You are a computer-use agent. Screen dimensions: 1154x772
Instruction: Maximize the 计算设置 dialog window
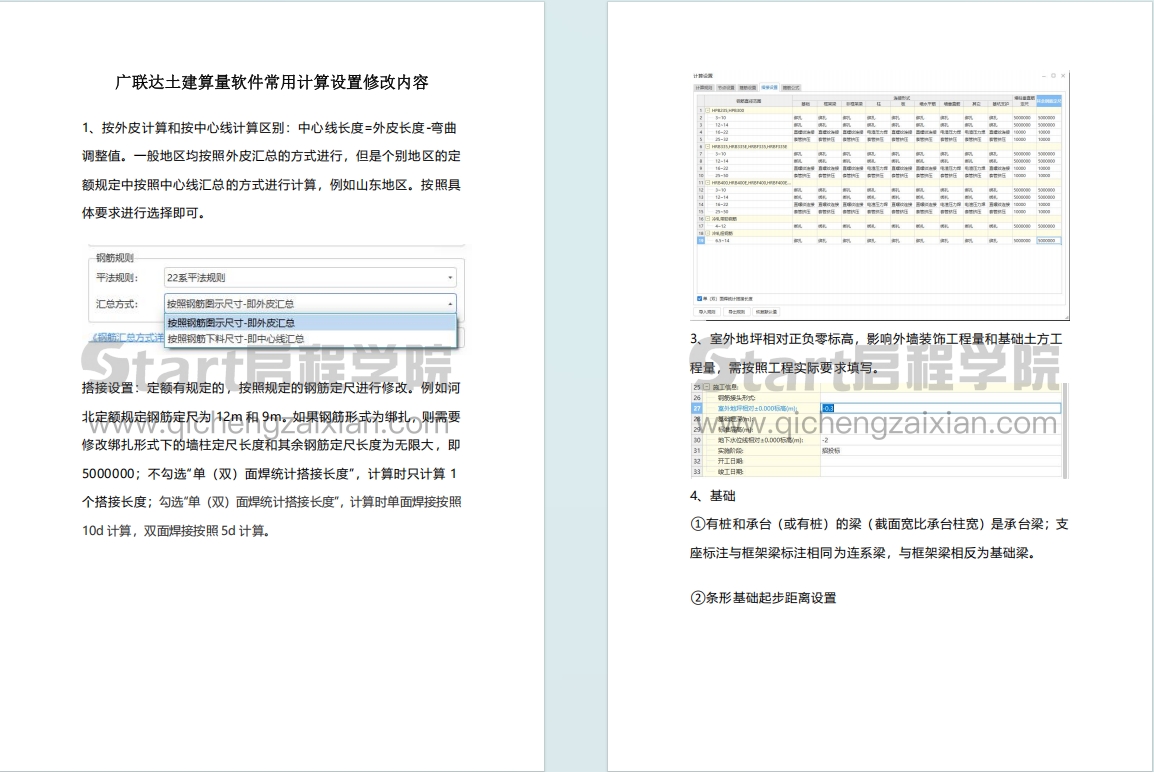click(1053, 76)
